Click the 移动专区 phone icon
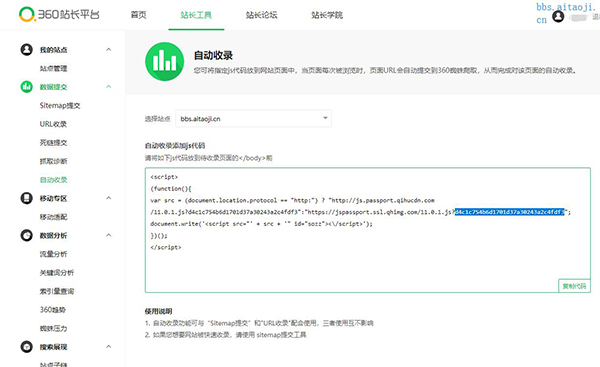Image resolution: width=600 pixels, height=367 pixels. click(x=26, y=198)
